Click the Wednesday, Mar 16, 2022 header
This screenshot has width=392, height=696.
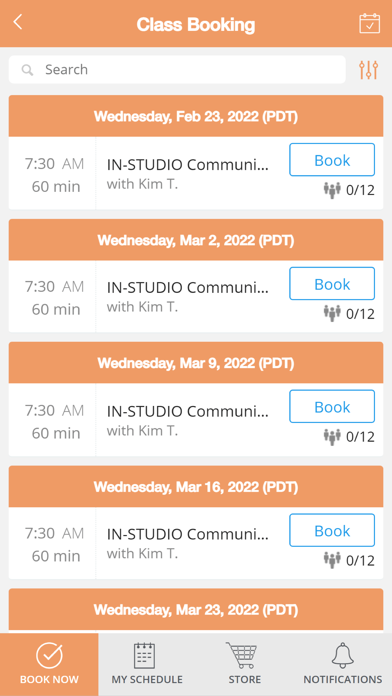pos(196,487)
